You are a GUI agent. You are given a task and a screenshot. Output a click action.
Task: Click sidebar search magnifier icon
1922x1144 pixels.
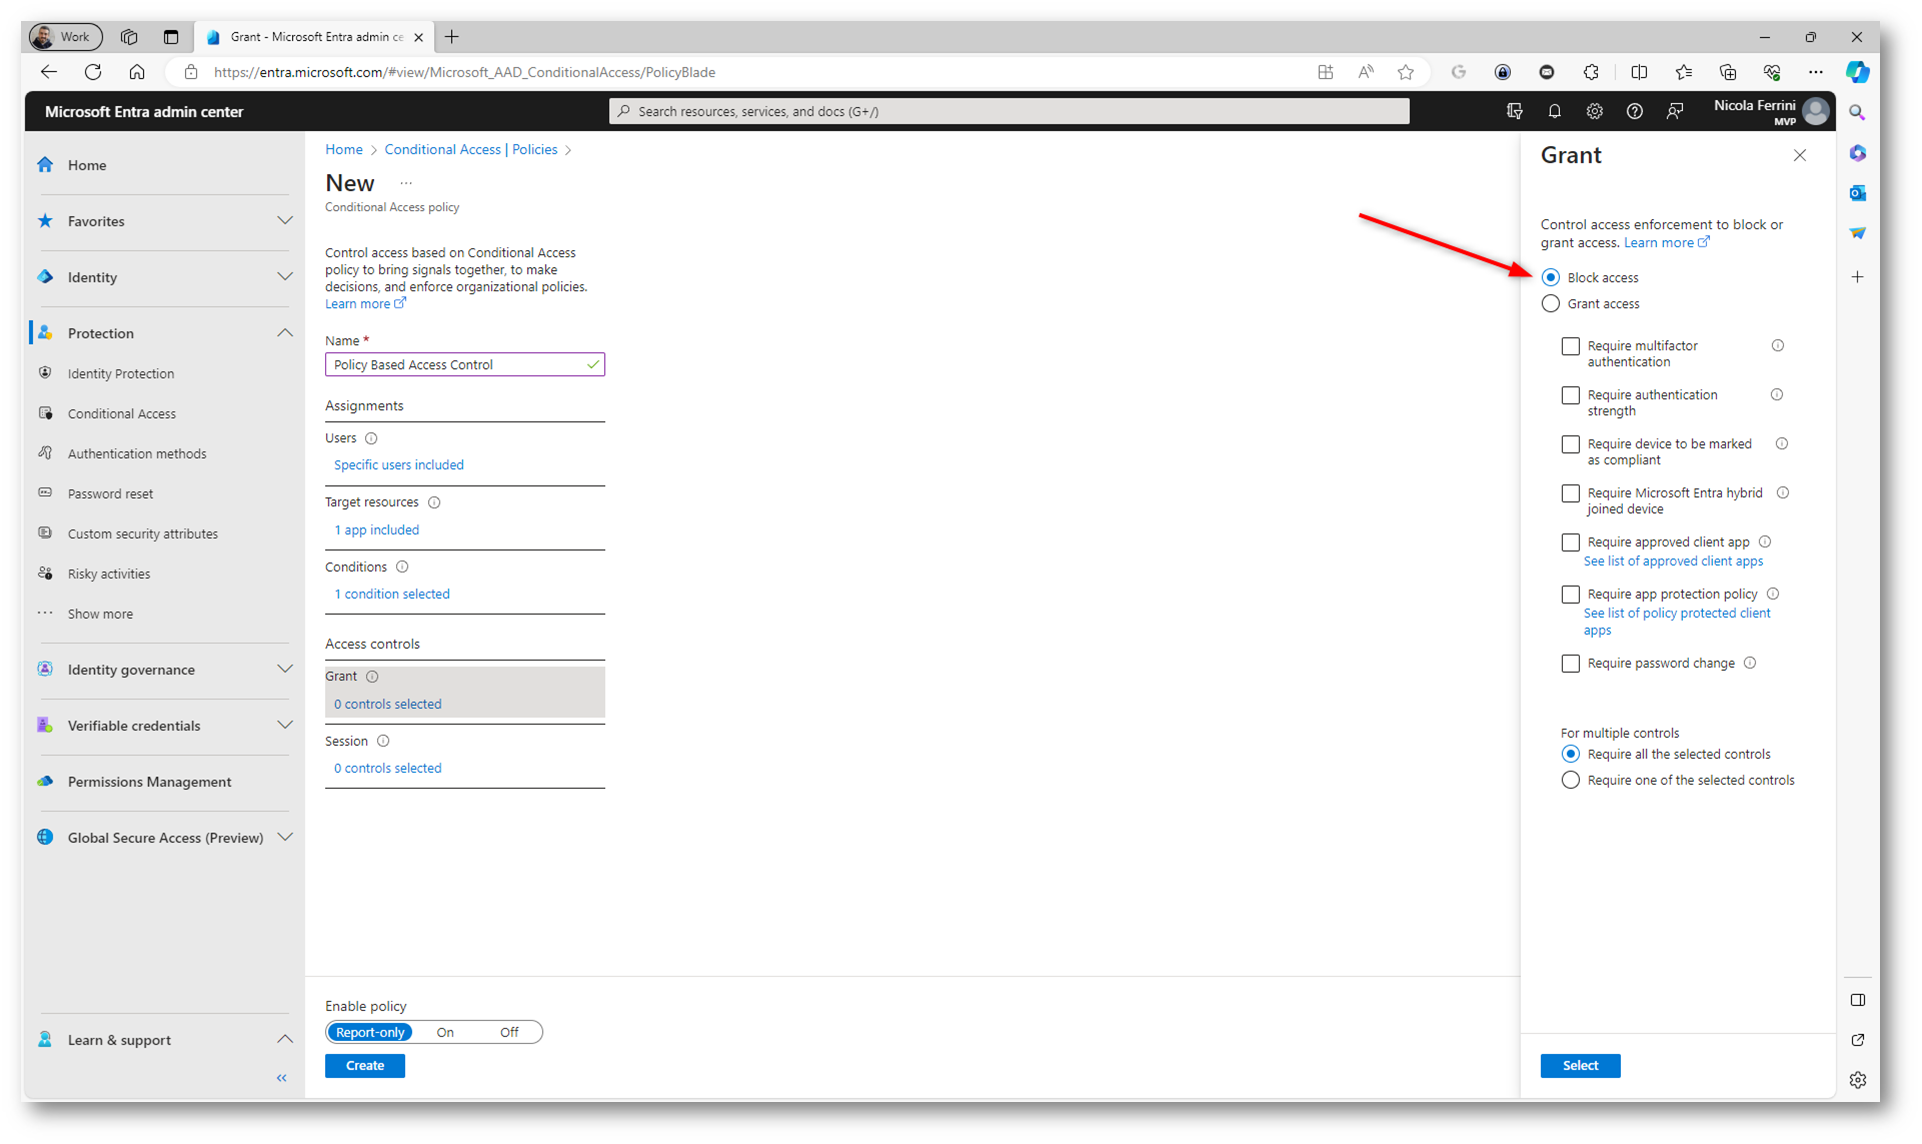coord(1857,113)
